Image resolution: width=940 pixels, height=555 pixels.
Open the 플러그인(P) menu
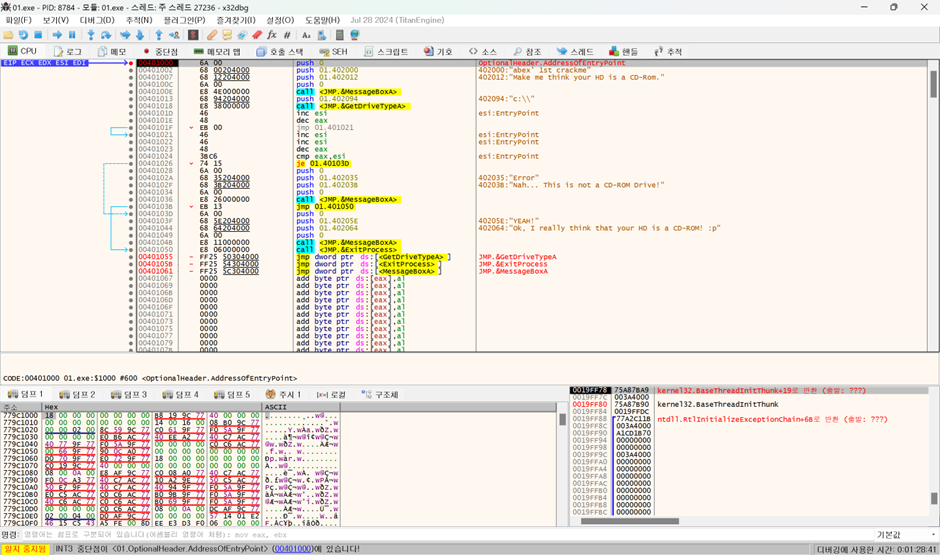(184, 20)
